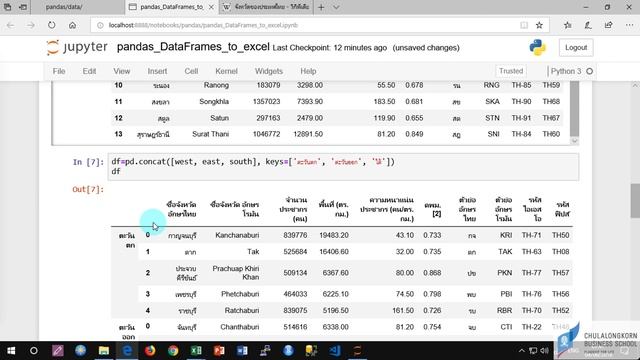640x360 pixels.
Task: Open the Cell menu
Action: tap(191, 71)
